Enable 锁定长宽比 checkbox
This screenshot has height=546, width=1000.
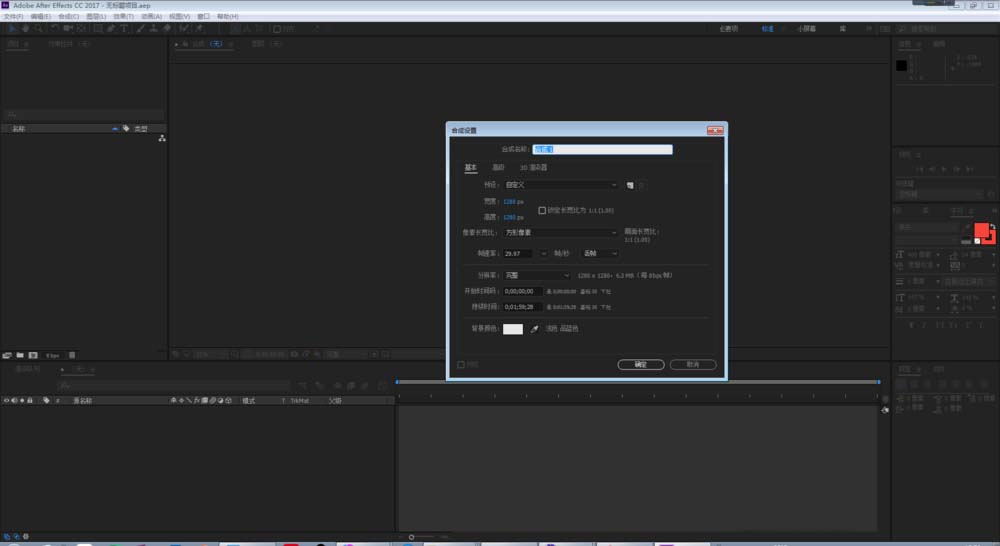pyautogui.click(x=542, y=211)
